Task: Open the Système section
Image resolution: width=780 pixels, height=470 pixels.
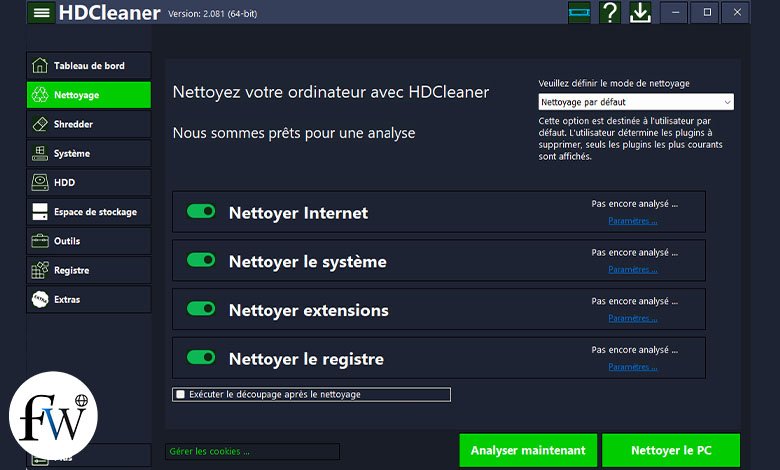Action: click(89, 153)
